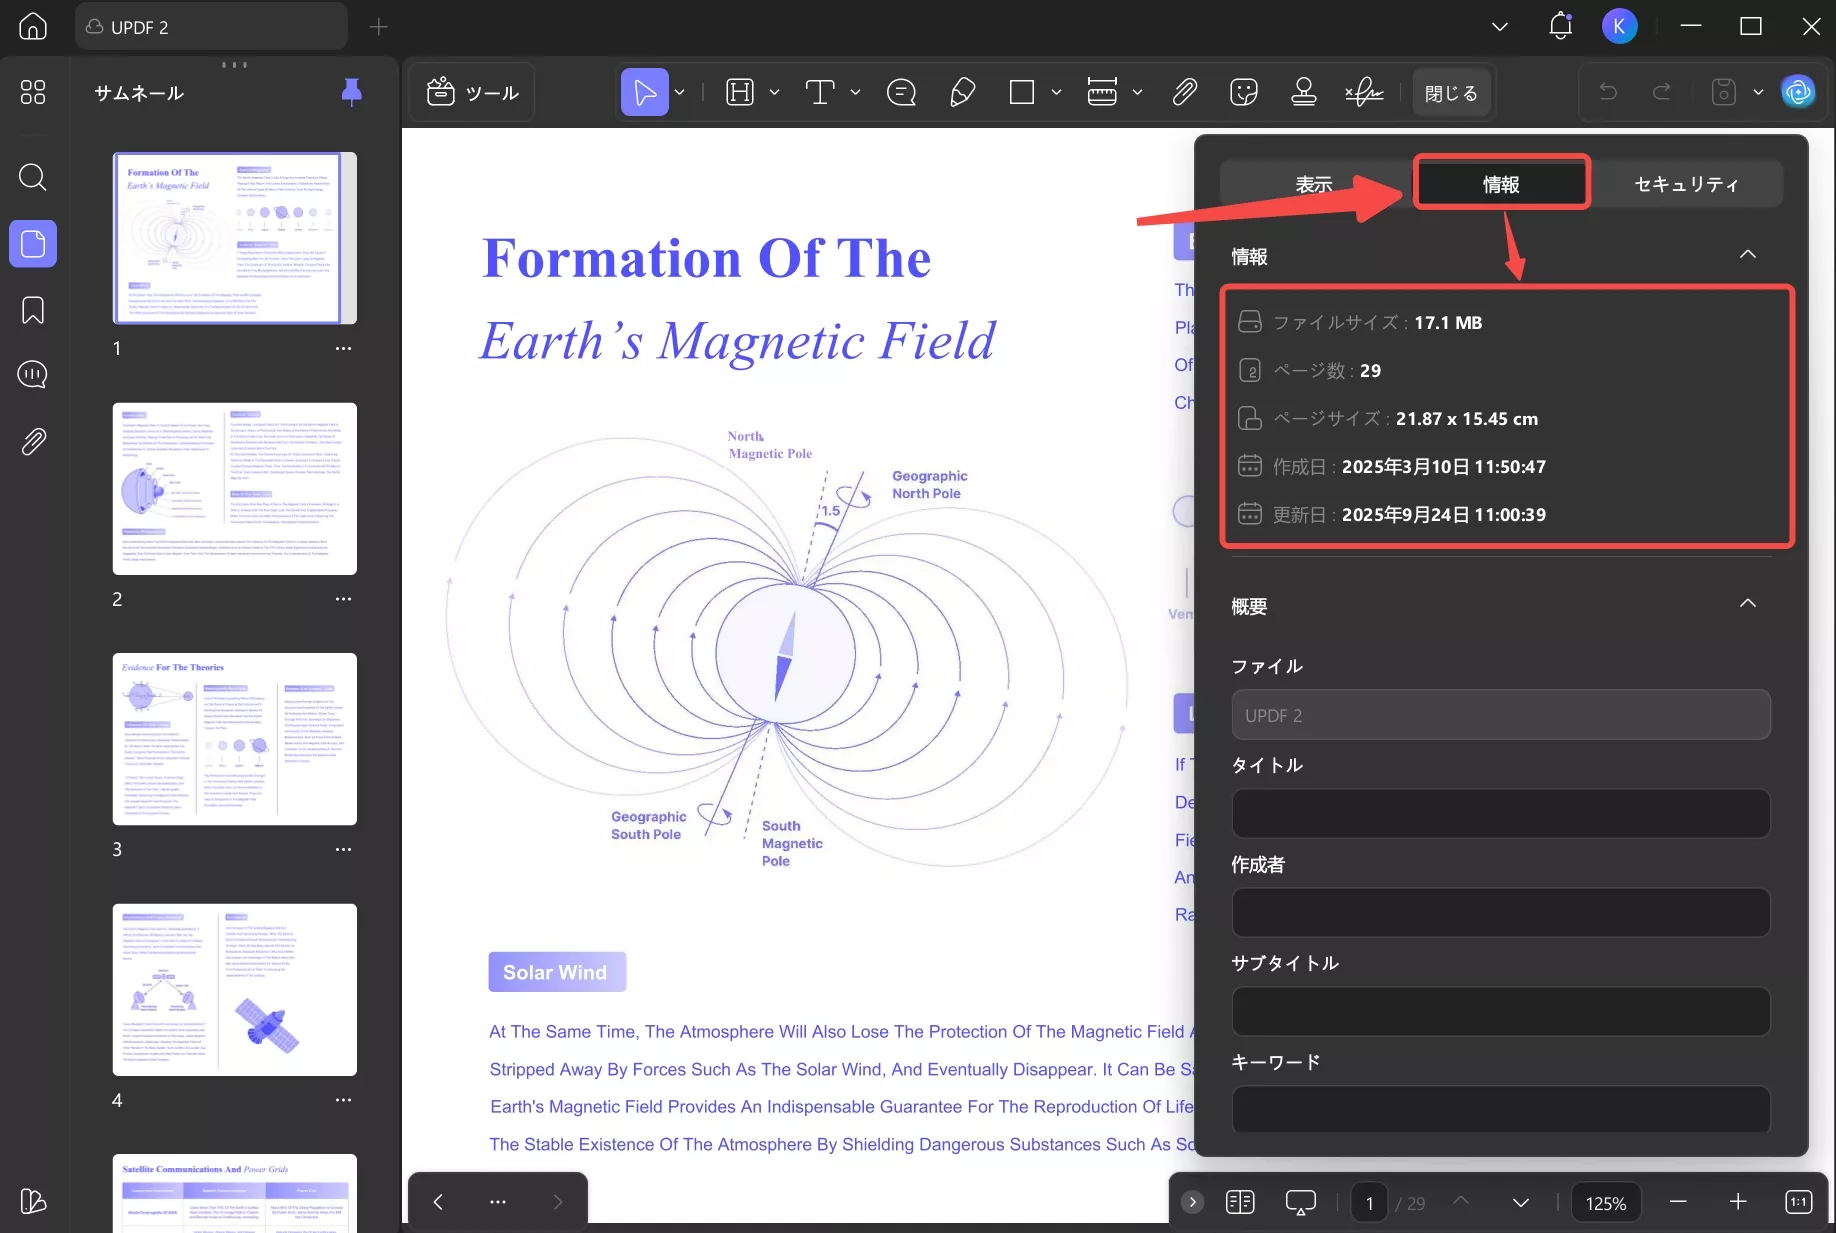Open the comments sidebar icon
The width and height of the screenshot is (1836, 1233).
[x=33, y=375]
